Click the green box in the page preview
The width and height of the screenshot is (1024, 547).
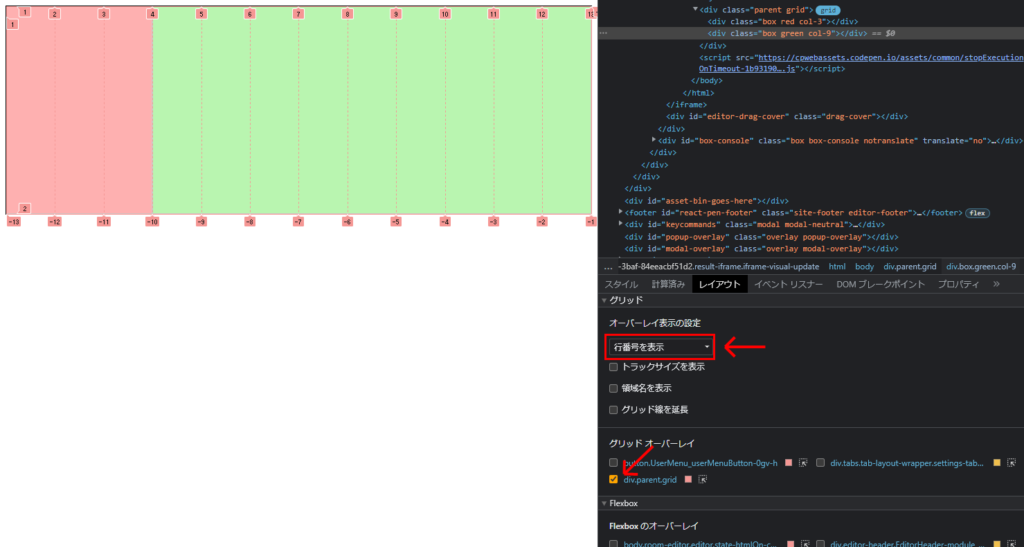[372, 110]
